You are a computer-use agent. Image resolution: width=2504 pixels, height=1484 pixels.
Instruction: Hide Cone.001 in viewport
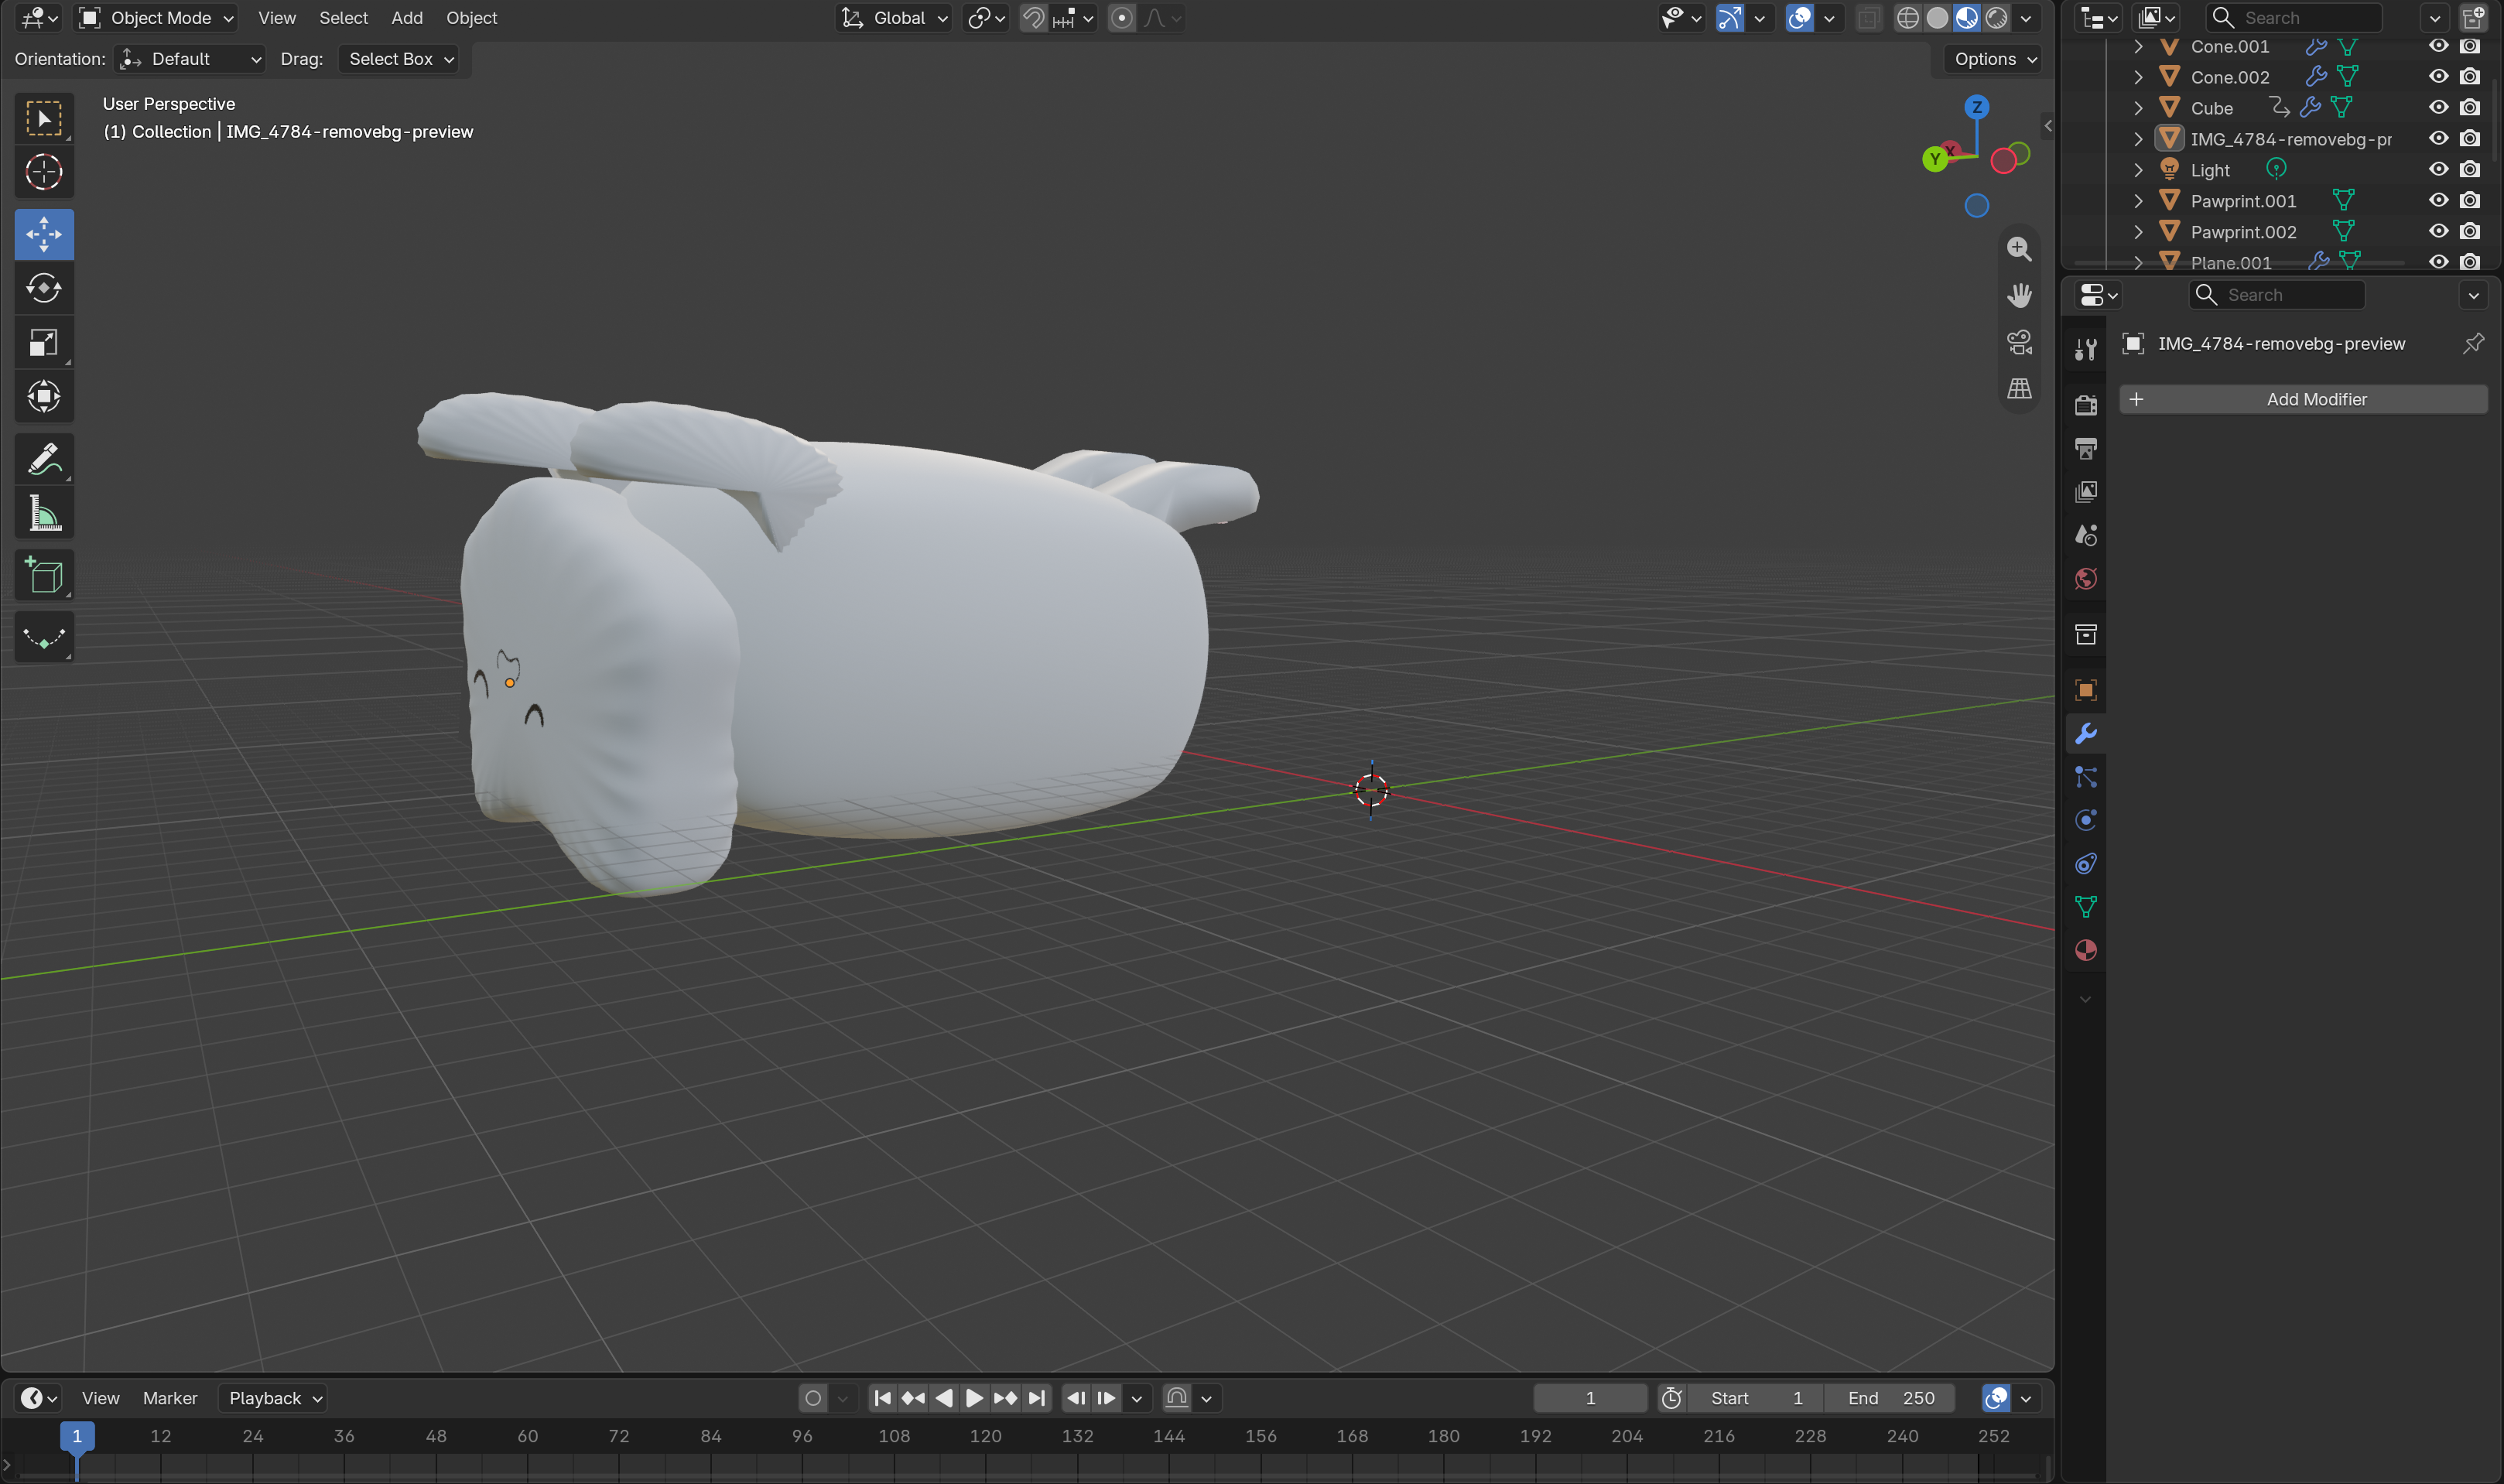point(2439,46)
